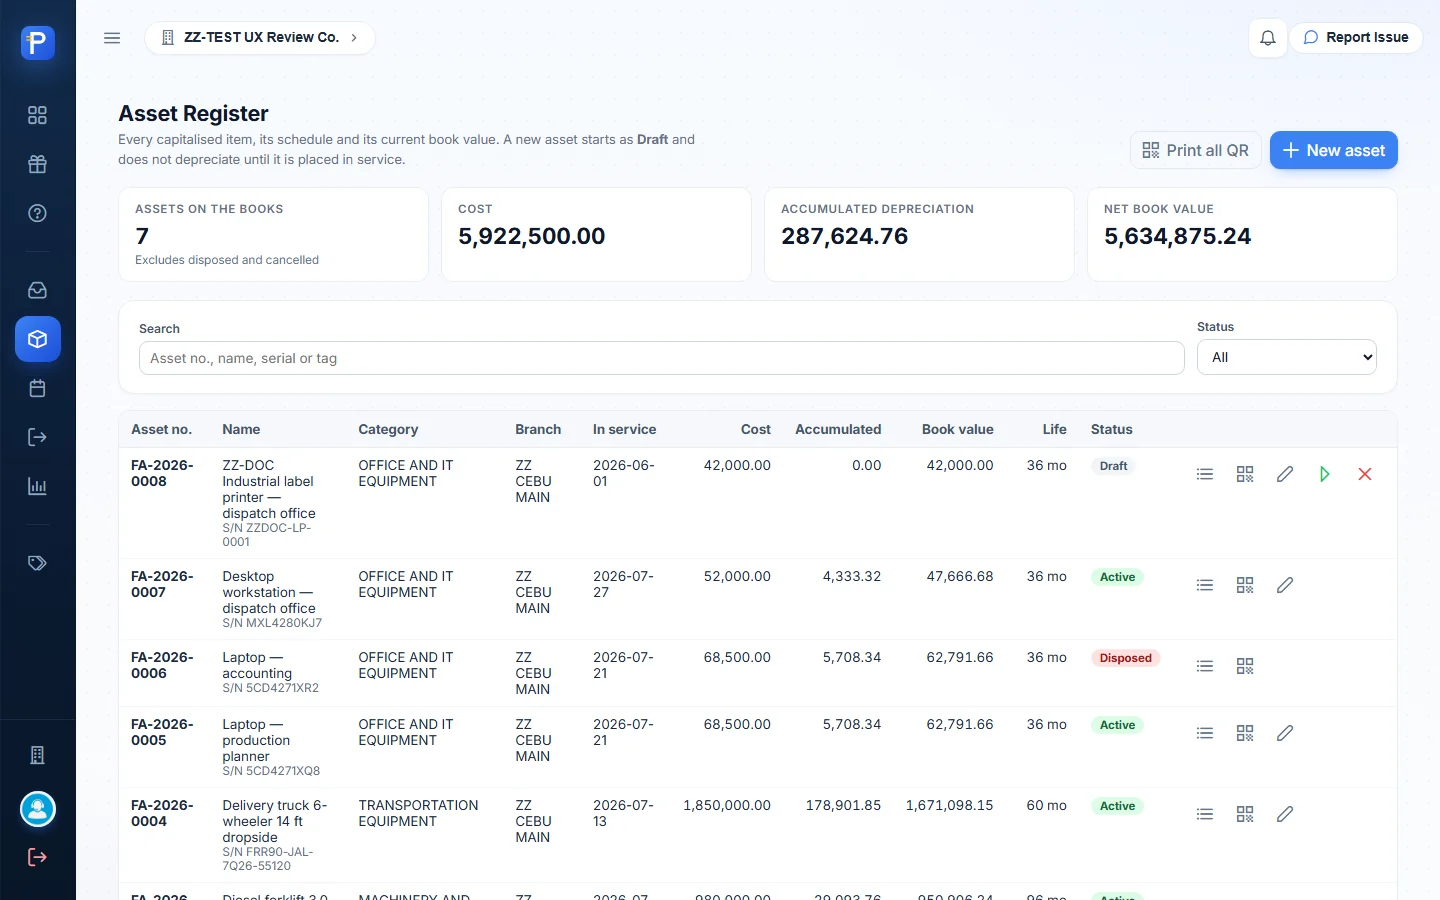The width and height of the screenshot is (1440, 900).
Task: Open the building company icon in sidebar
Action: pyautogui.click(x=37, y=755)
